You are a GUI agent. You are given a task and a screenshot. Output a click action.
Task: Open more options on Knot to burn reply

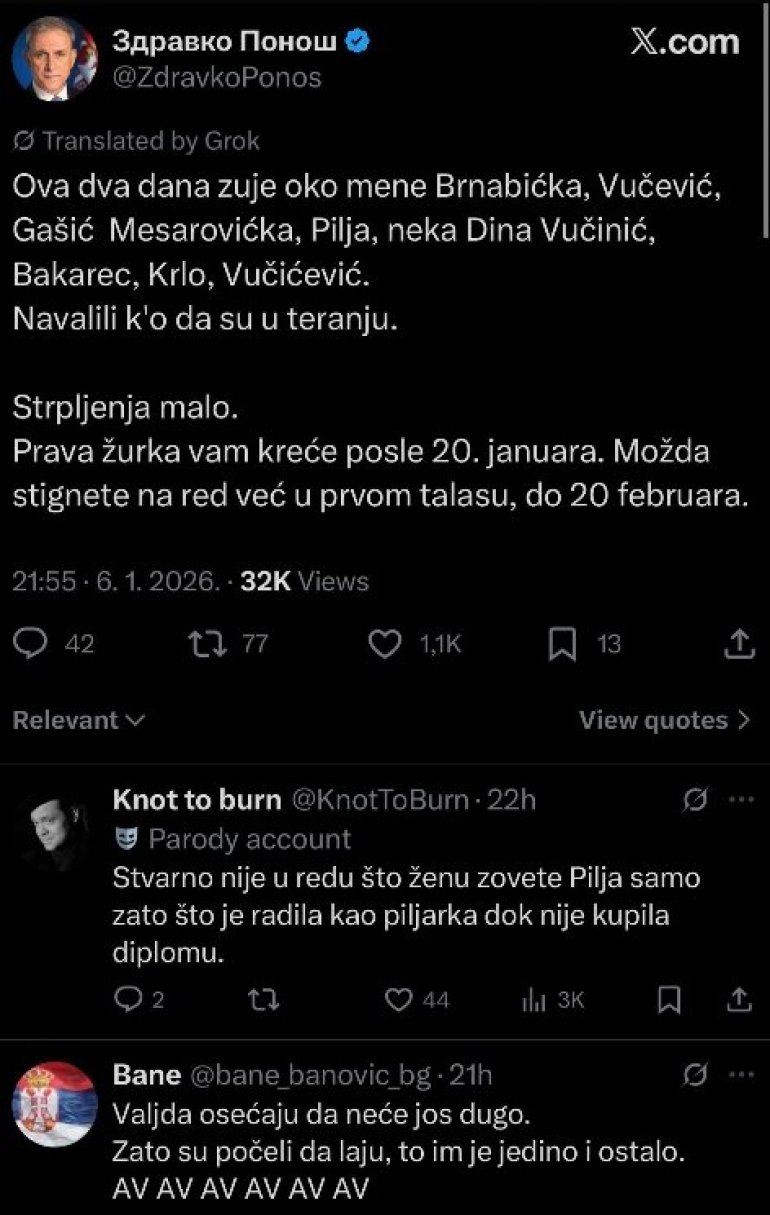[740, 799]
